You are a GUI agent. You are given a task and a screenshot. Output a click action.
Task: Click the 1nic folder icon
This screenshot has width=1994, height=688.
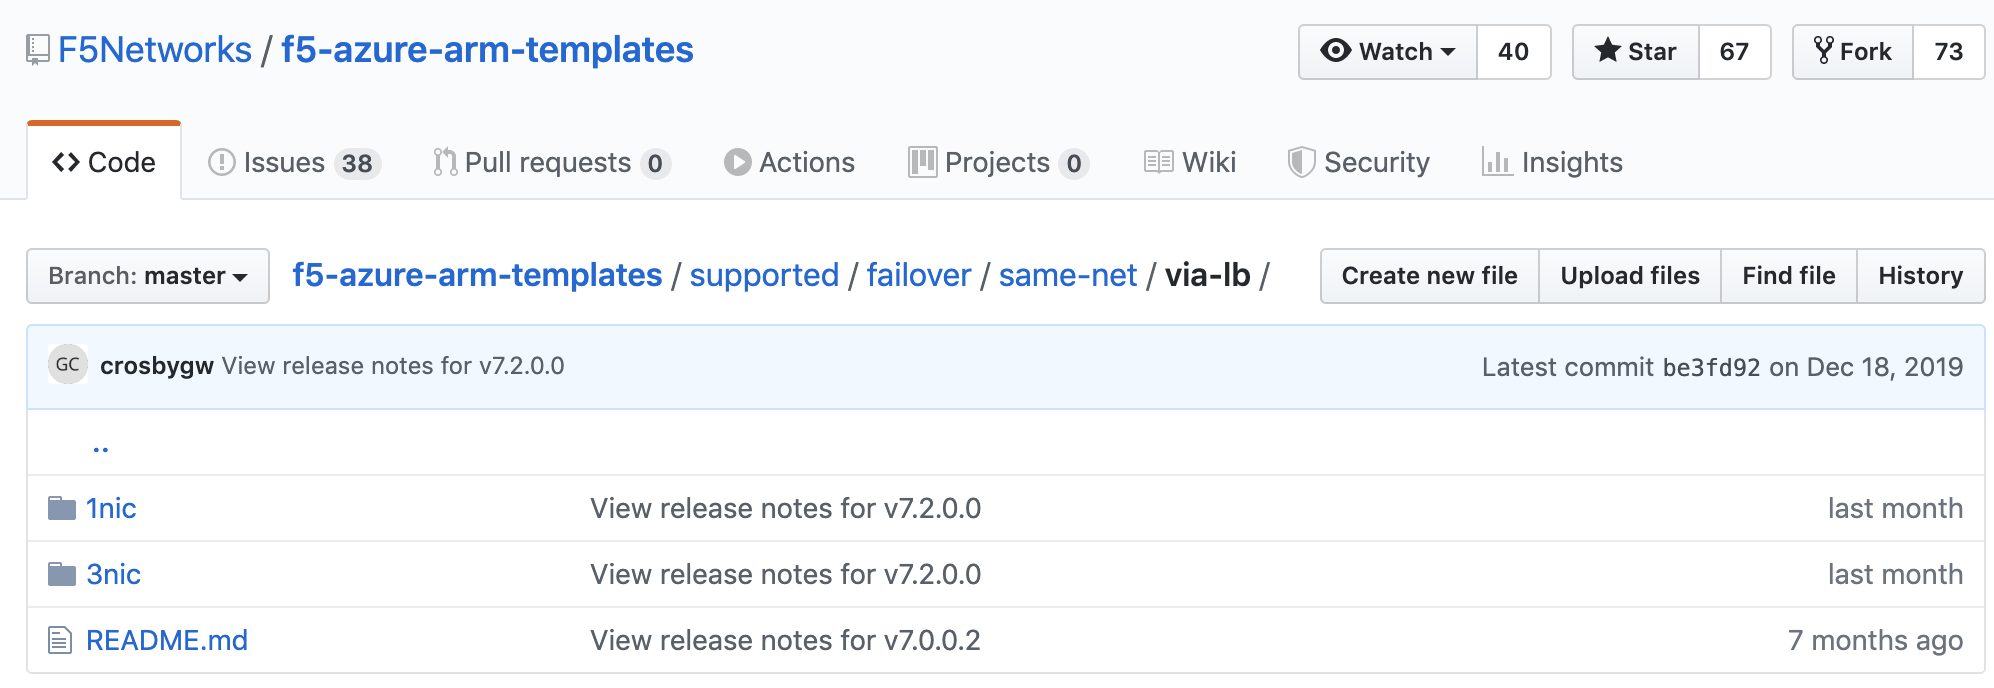[62, 508]
